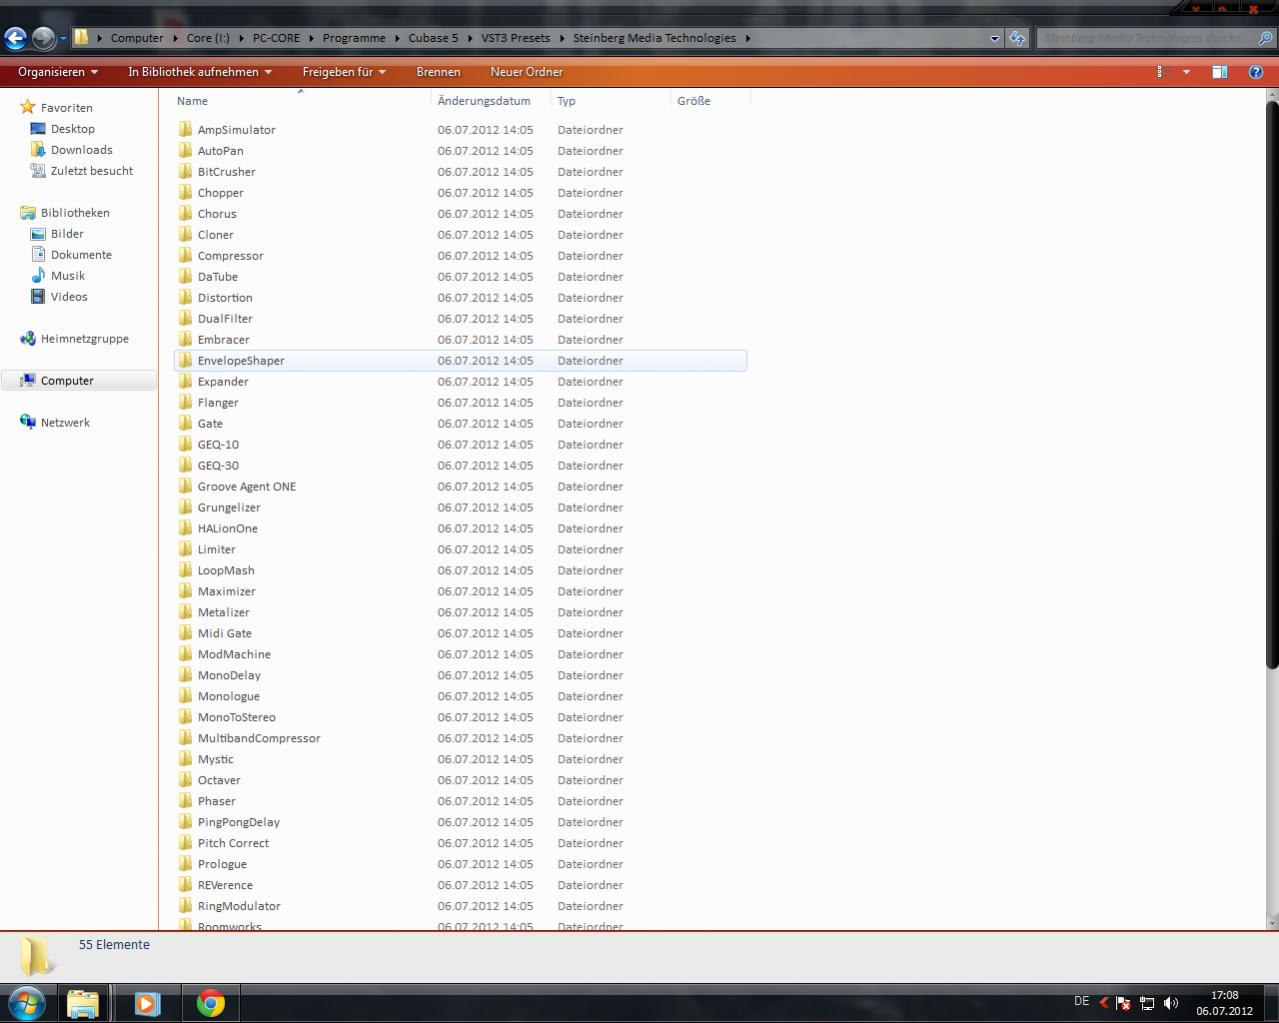
Task: Click the vertical scrollbar of the file list
Action: pos(1272,385)
